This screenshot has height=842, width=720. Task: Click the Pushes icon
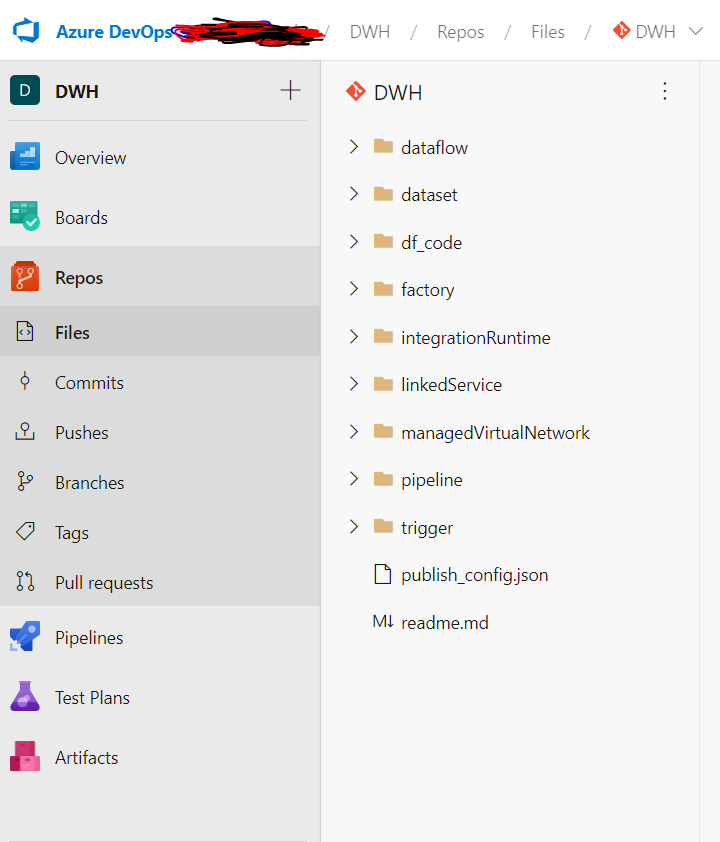point(25,431)
